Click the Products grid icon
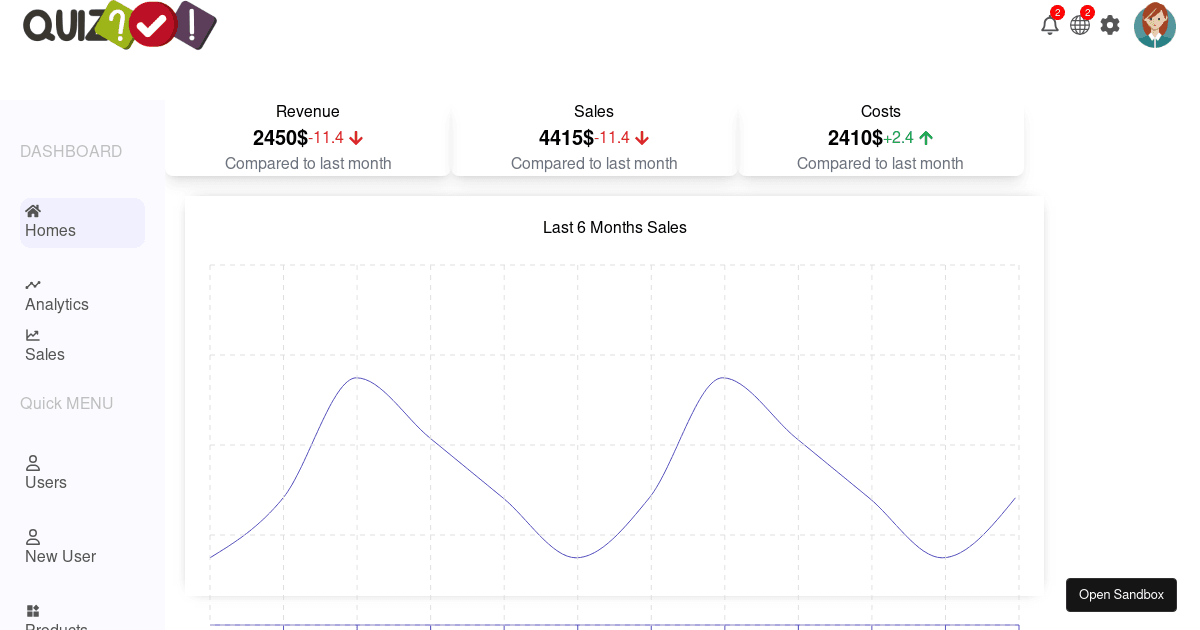 click(33, 611)
